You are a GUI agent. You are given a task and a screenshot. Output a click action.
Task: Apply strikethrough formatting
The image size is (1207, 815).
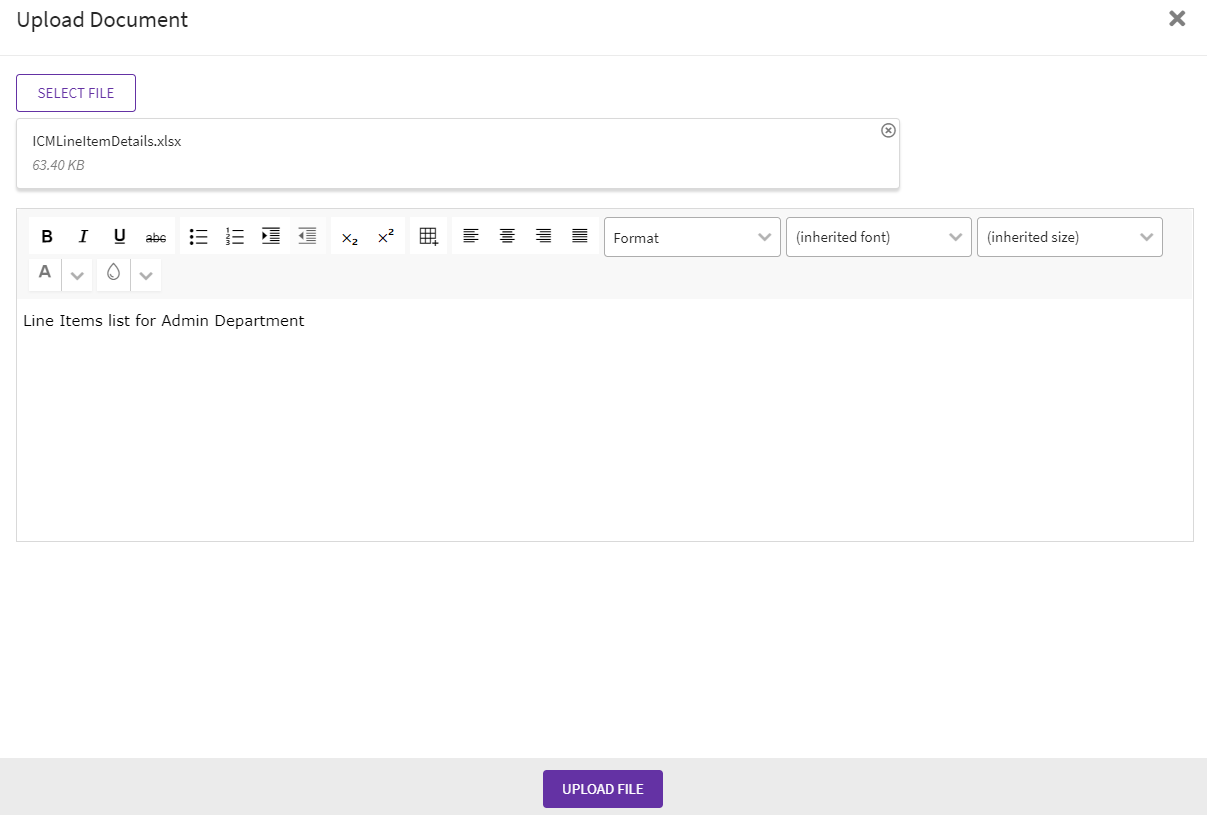pyautogui.click(x=156, y=237)
